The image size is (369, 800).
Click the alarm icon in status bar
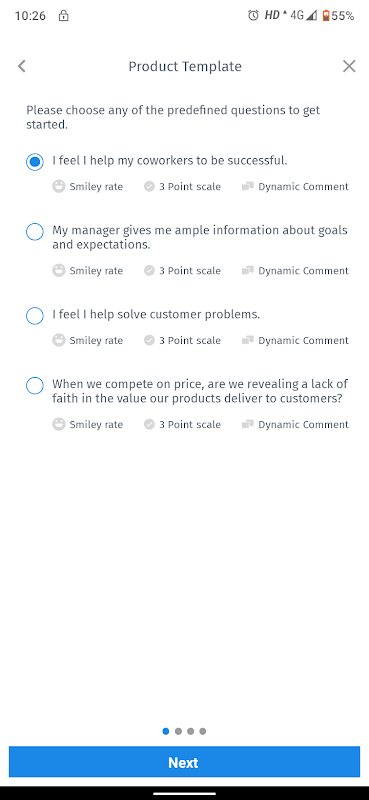pos(253,15)
